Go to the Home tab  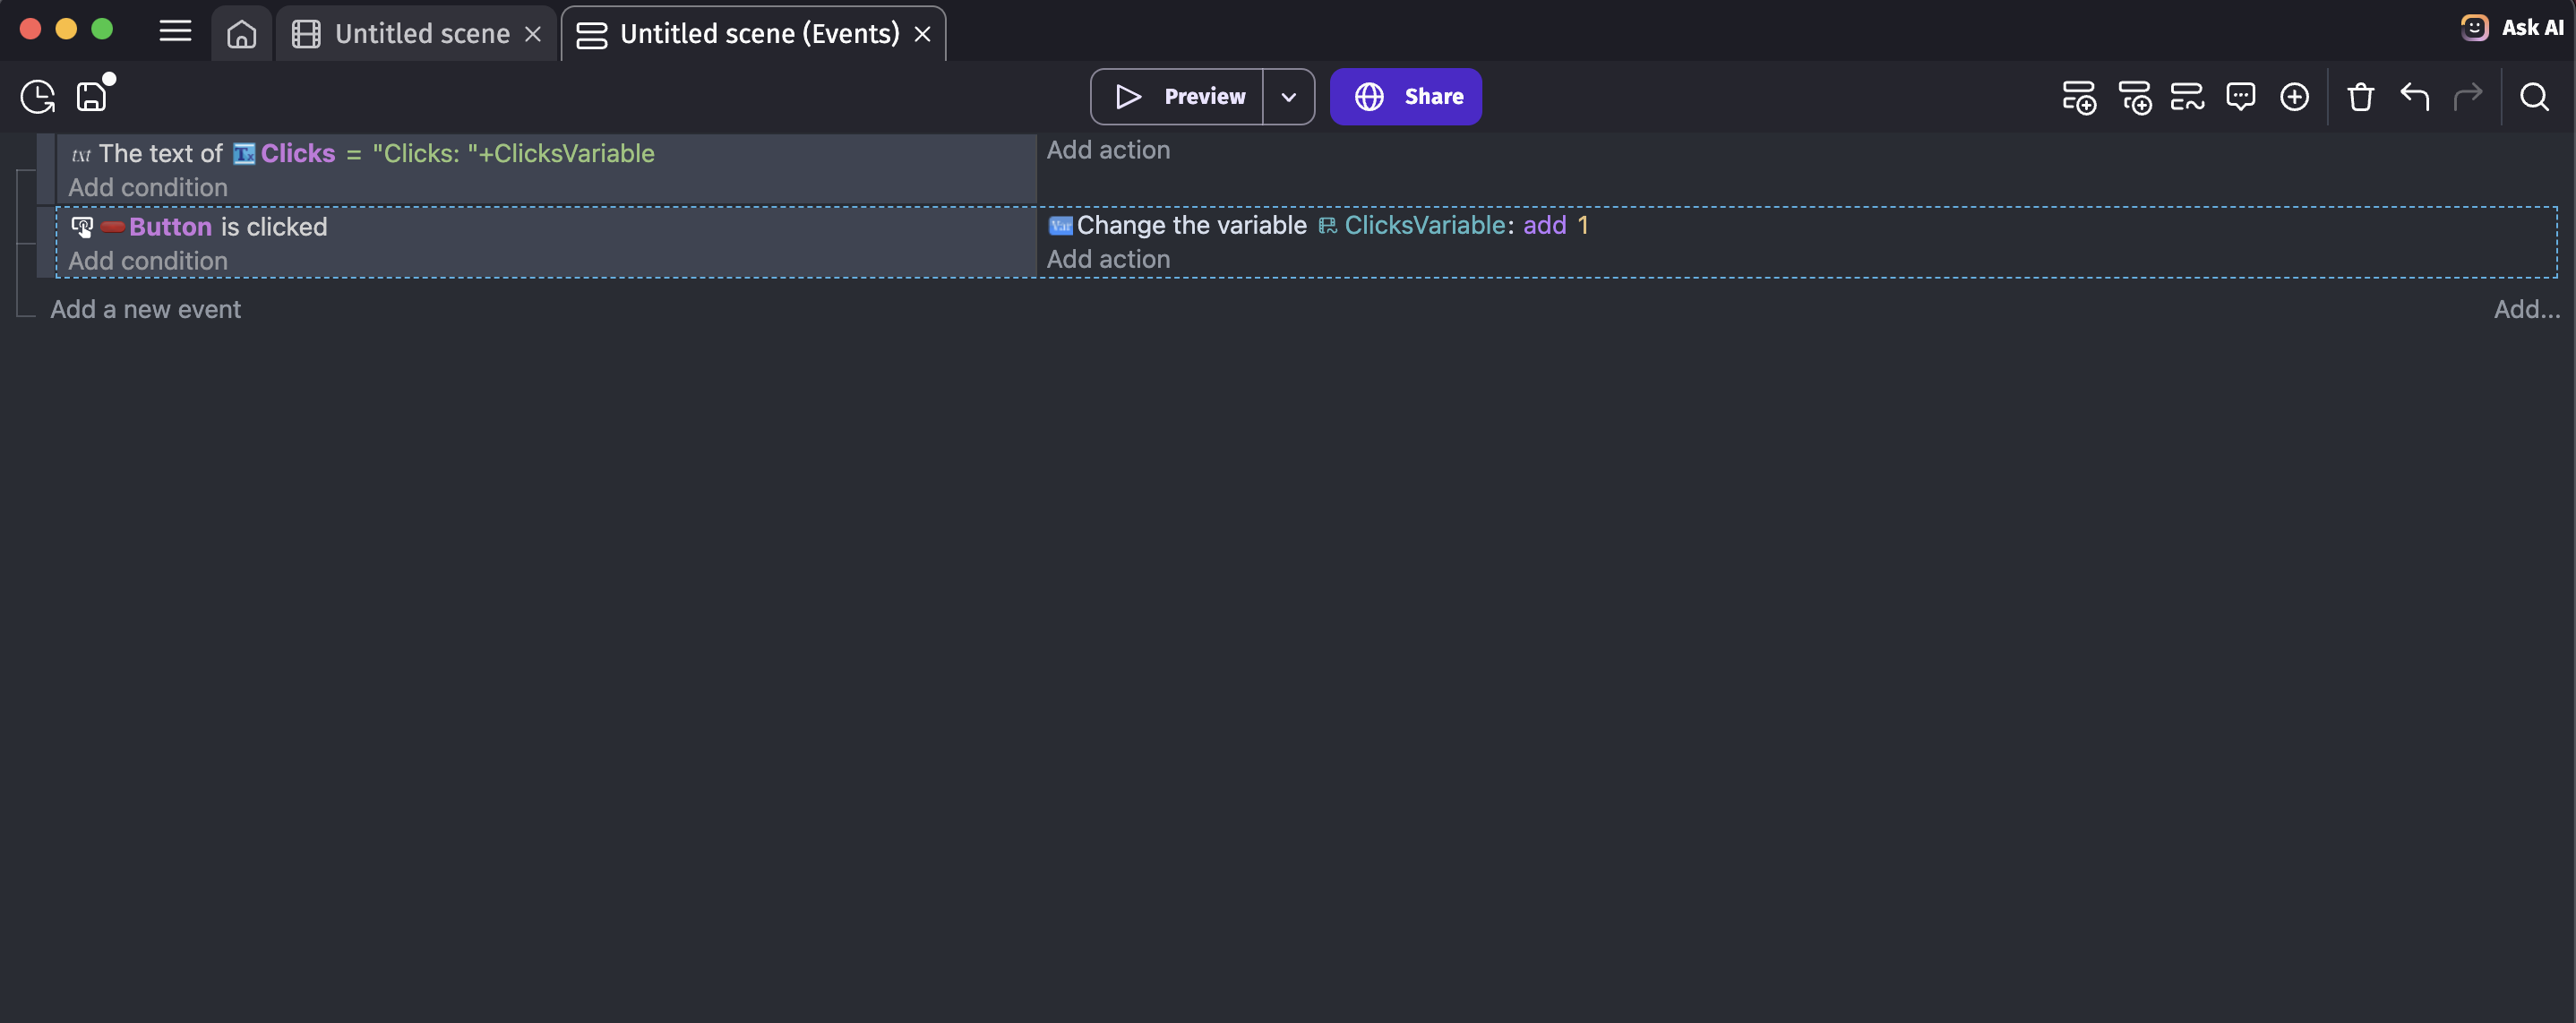click(241, 35)
